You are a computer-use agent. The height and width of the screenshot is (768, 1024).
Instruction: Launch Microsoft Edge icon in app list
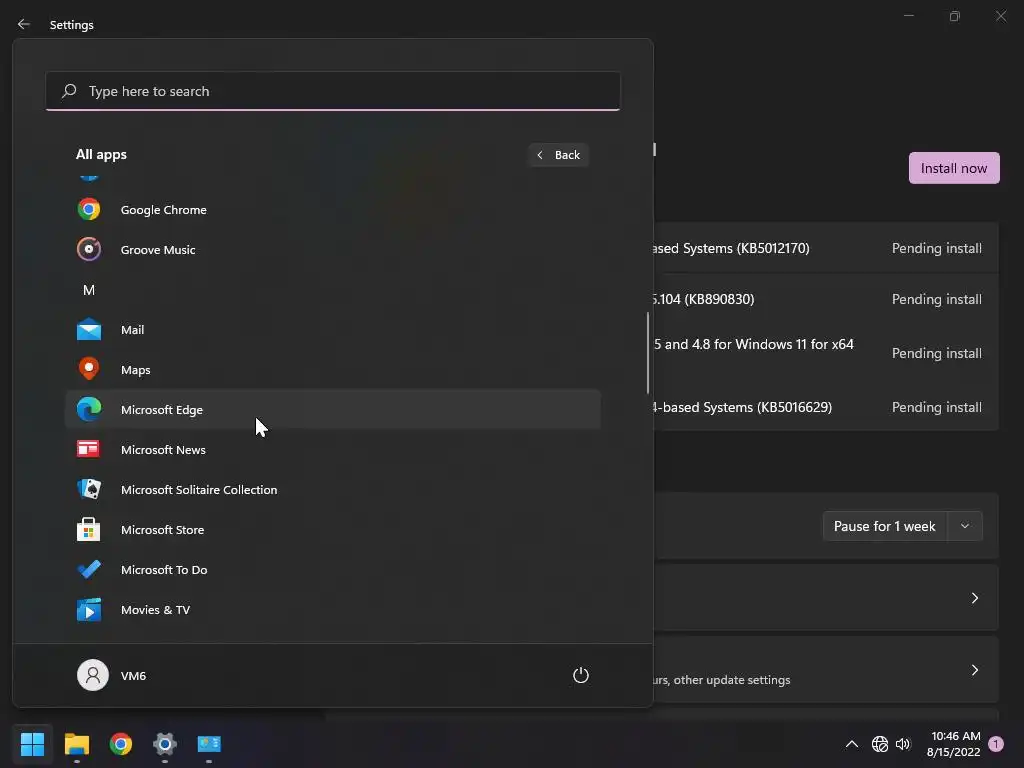pos(89,409)
